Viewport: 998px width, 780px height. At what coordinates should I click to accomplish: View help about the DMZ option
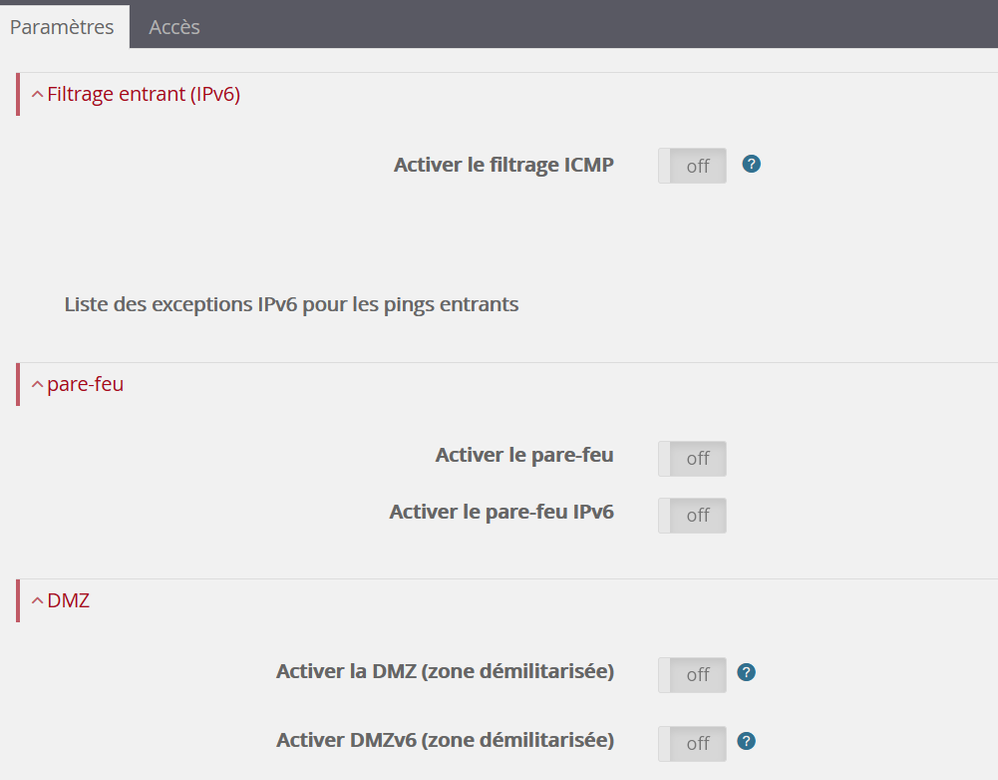[746, 673]
